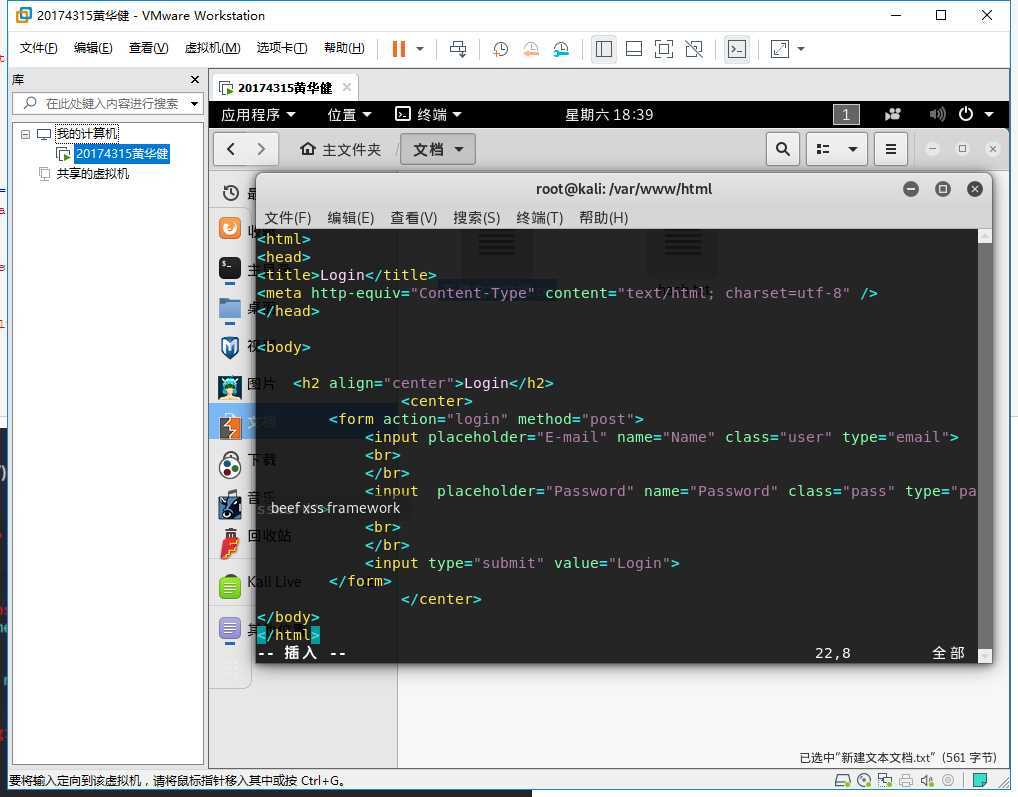This screenshot has height=797, width=1018.
Task: Open the 终端 app menu in Kali panel
Action: coord(428,115)
